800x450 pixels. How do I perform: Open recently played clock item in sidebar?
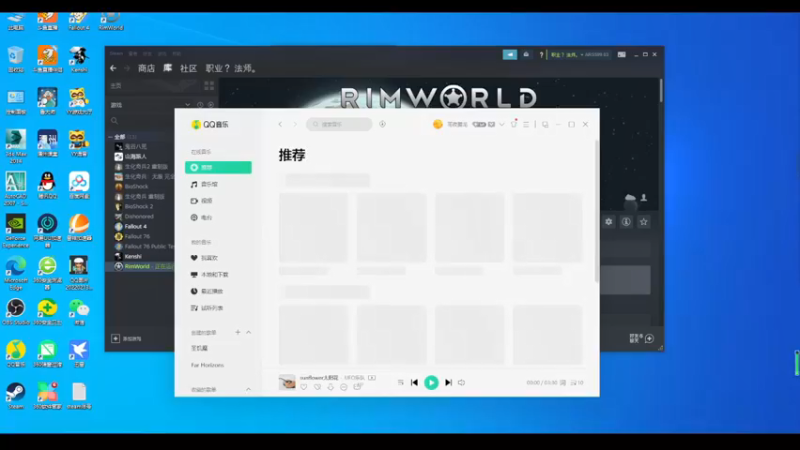[x=207, y=291]
